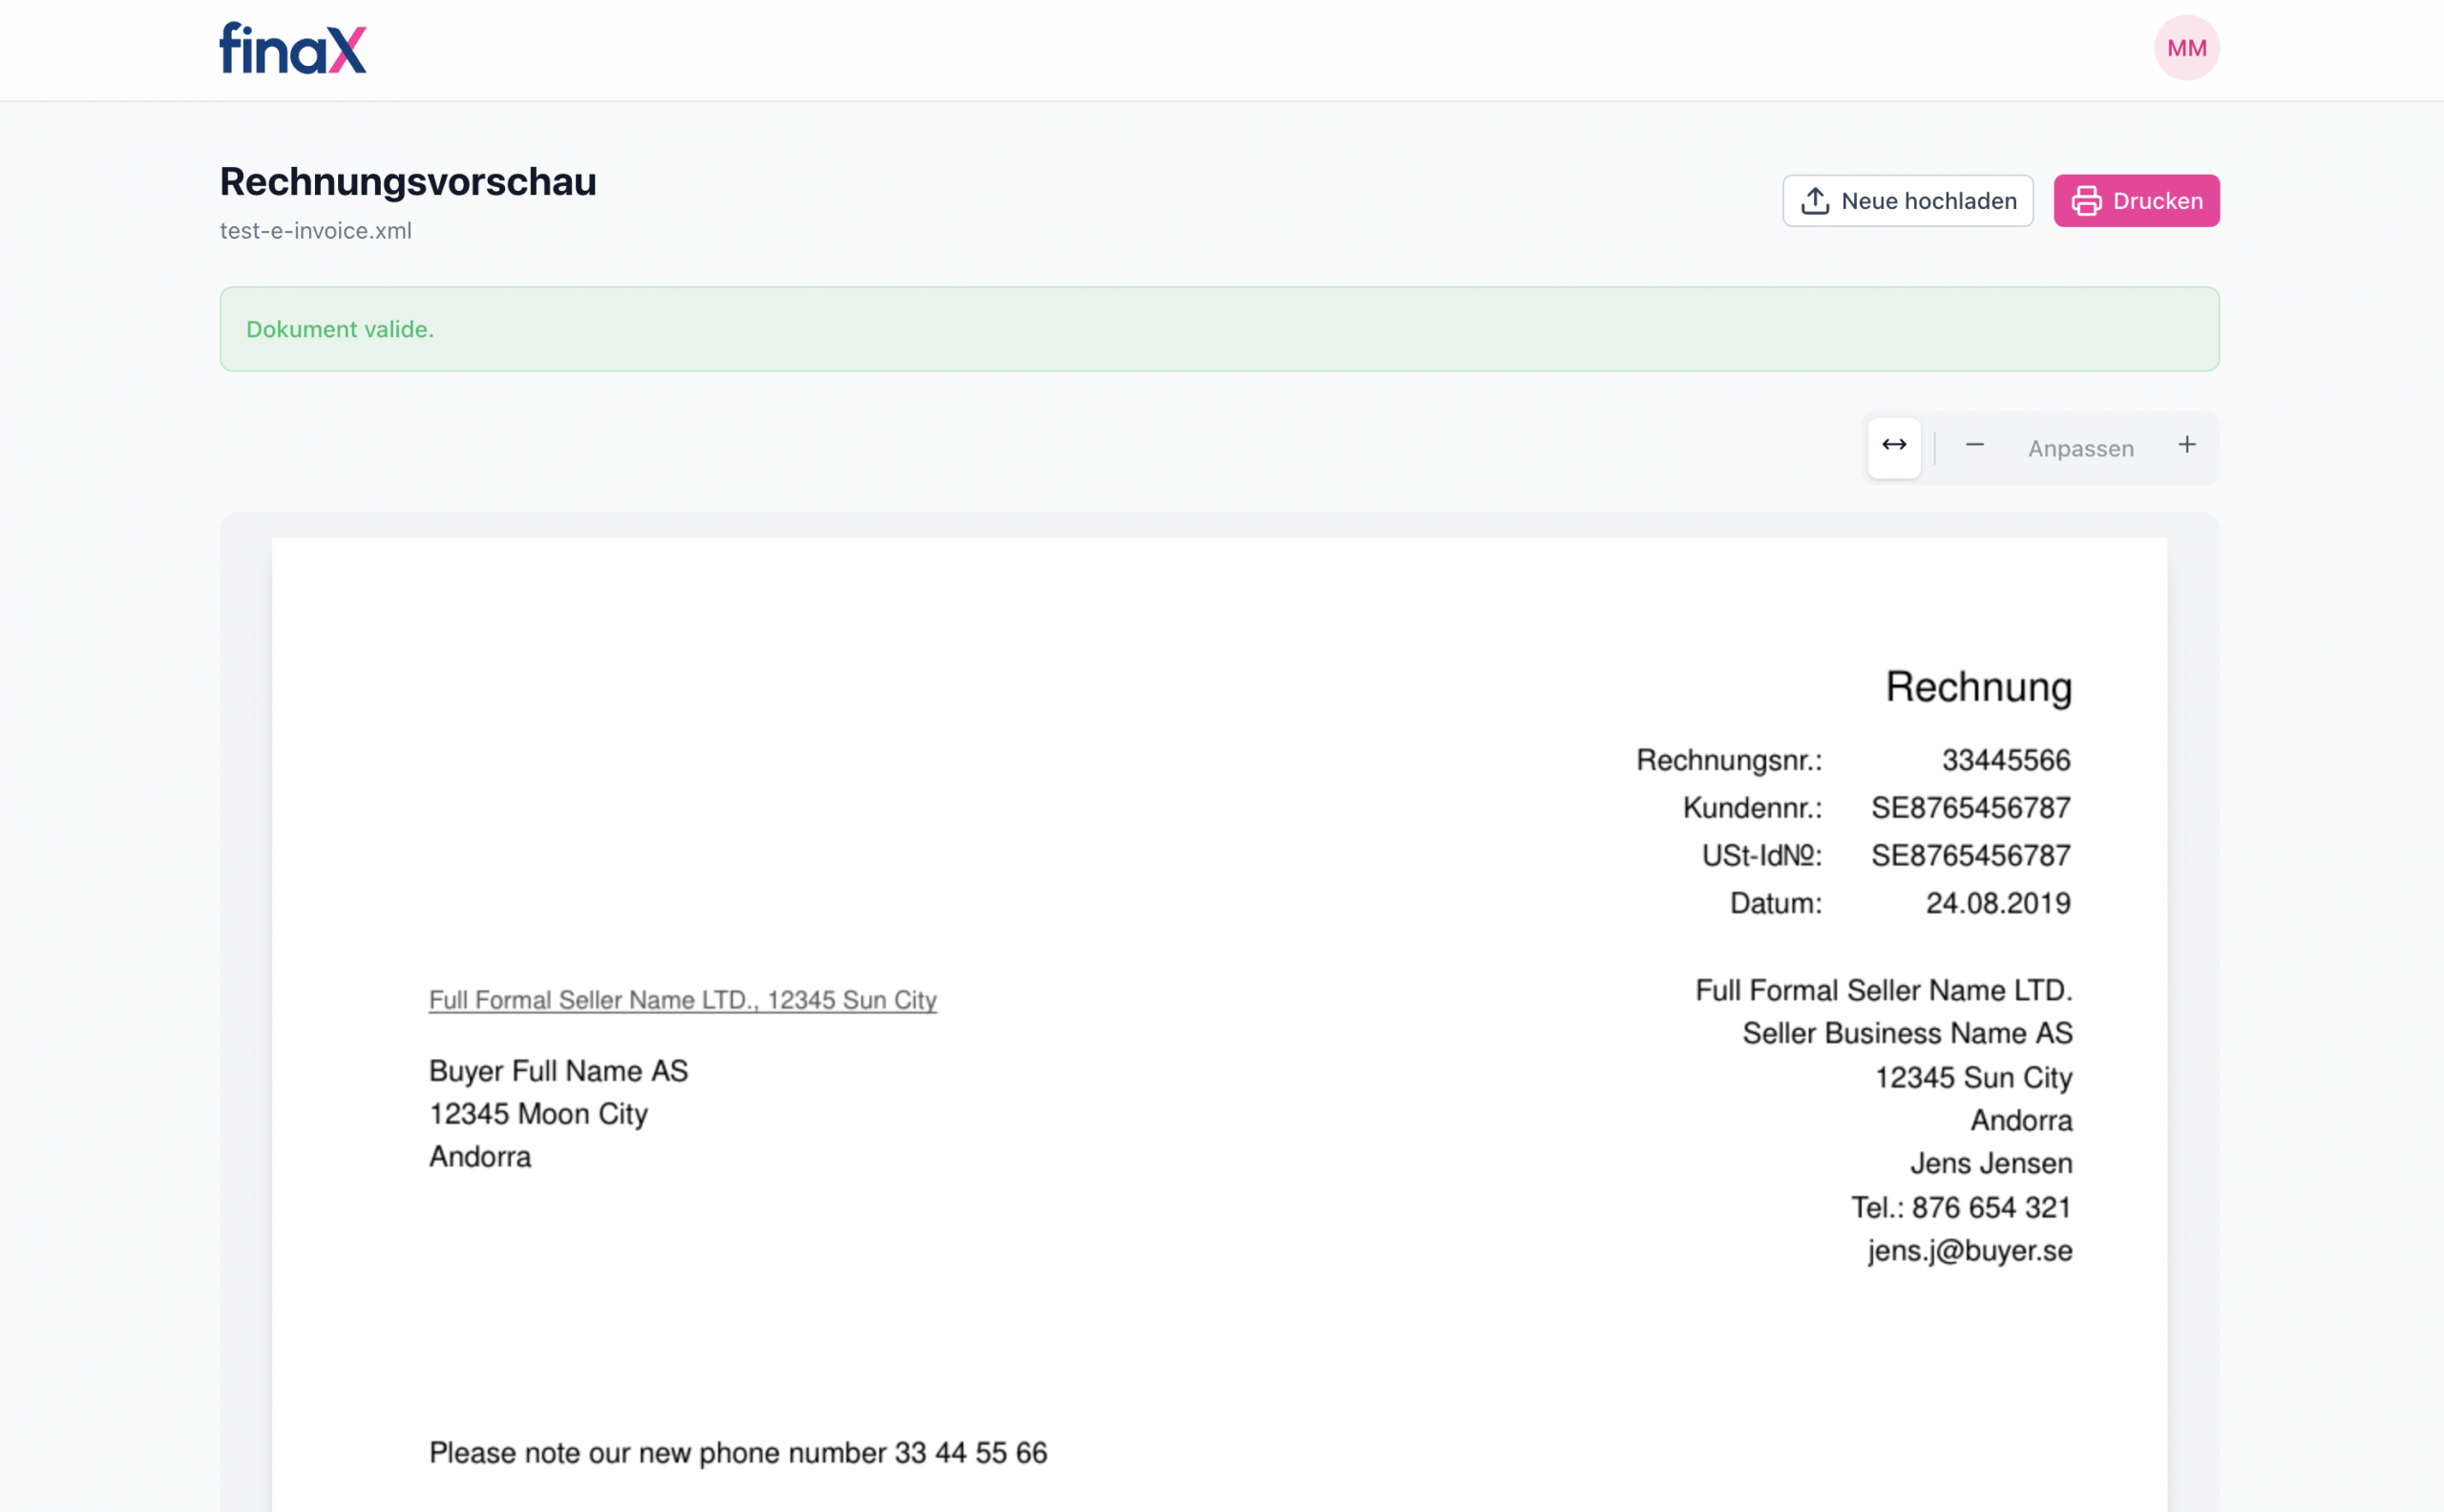Click the Buyer Full Name AS text
The height and width of the screenshot is (1512, 2444).
[558, 1071]
